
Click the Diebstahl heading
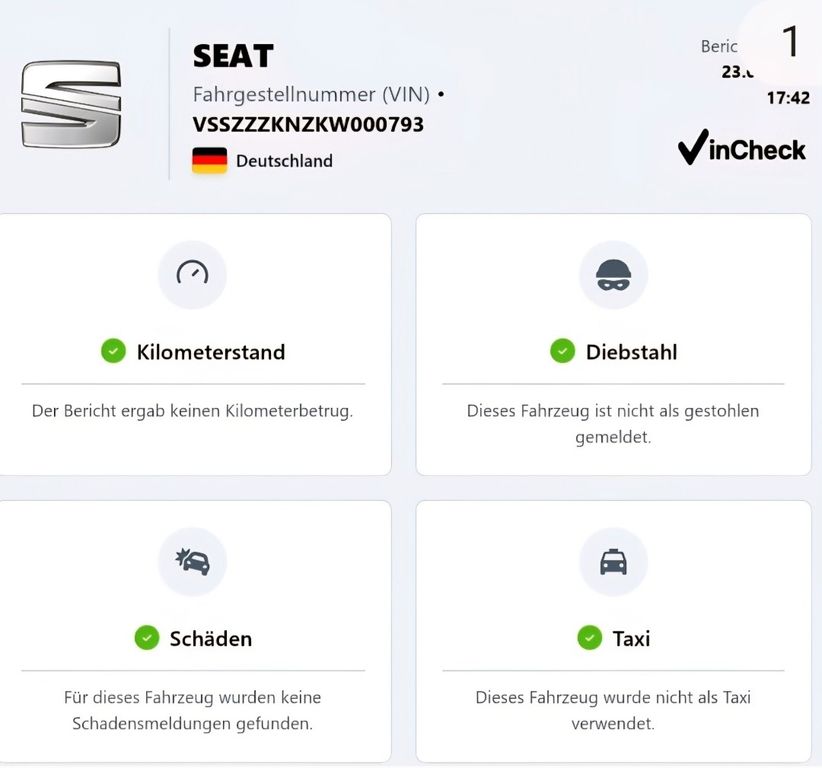[631, 352]
